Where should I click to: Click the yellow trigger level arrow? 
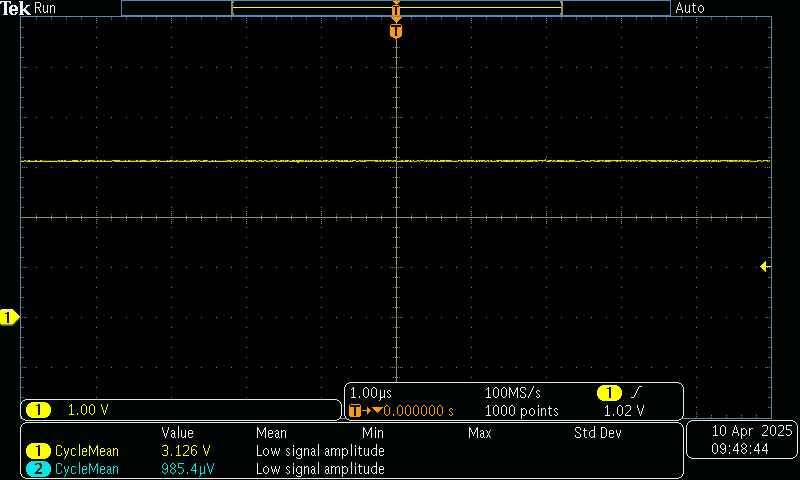[x=765, y=266]
